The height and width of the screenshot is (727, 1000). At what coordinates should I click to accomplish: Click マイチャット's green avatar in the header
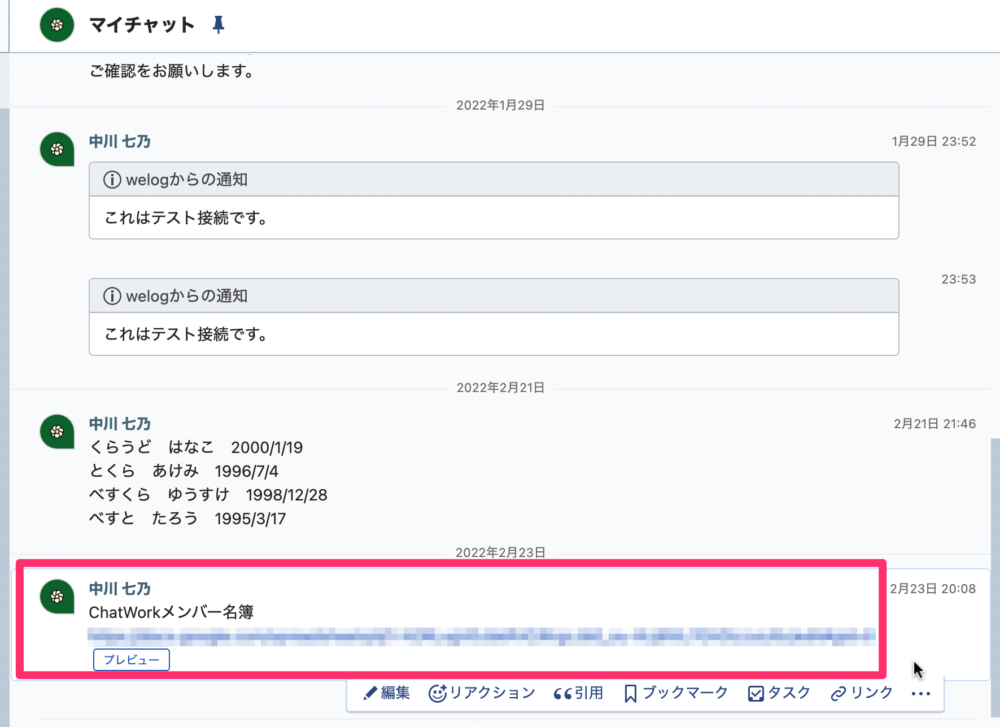56,22
